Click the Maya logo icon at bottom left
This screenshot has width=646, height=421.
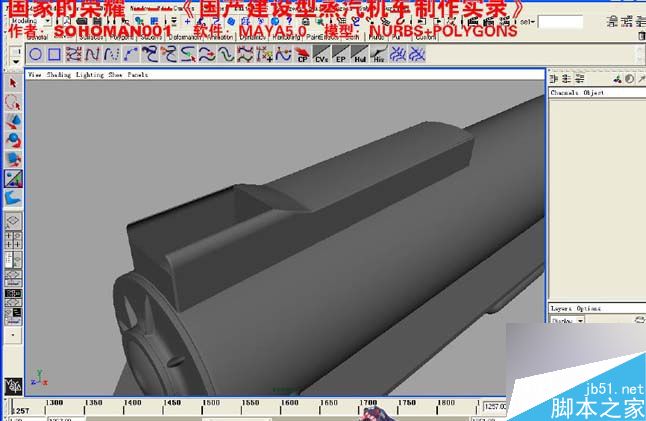13,386
